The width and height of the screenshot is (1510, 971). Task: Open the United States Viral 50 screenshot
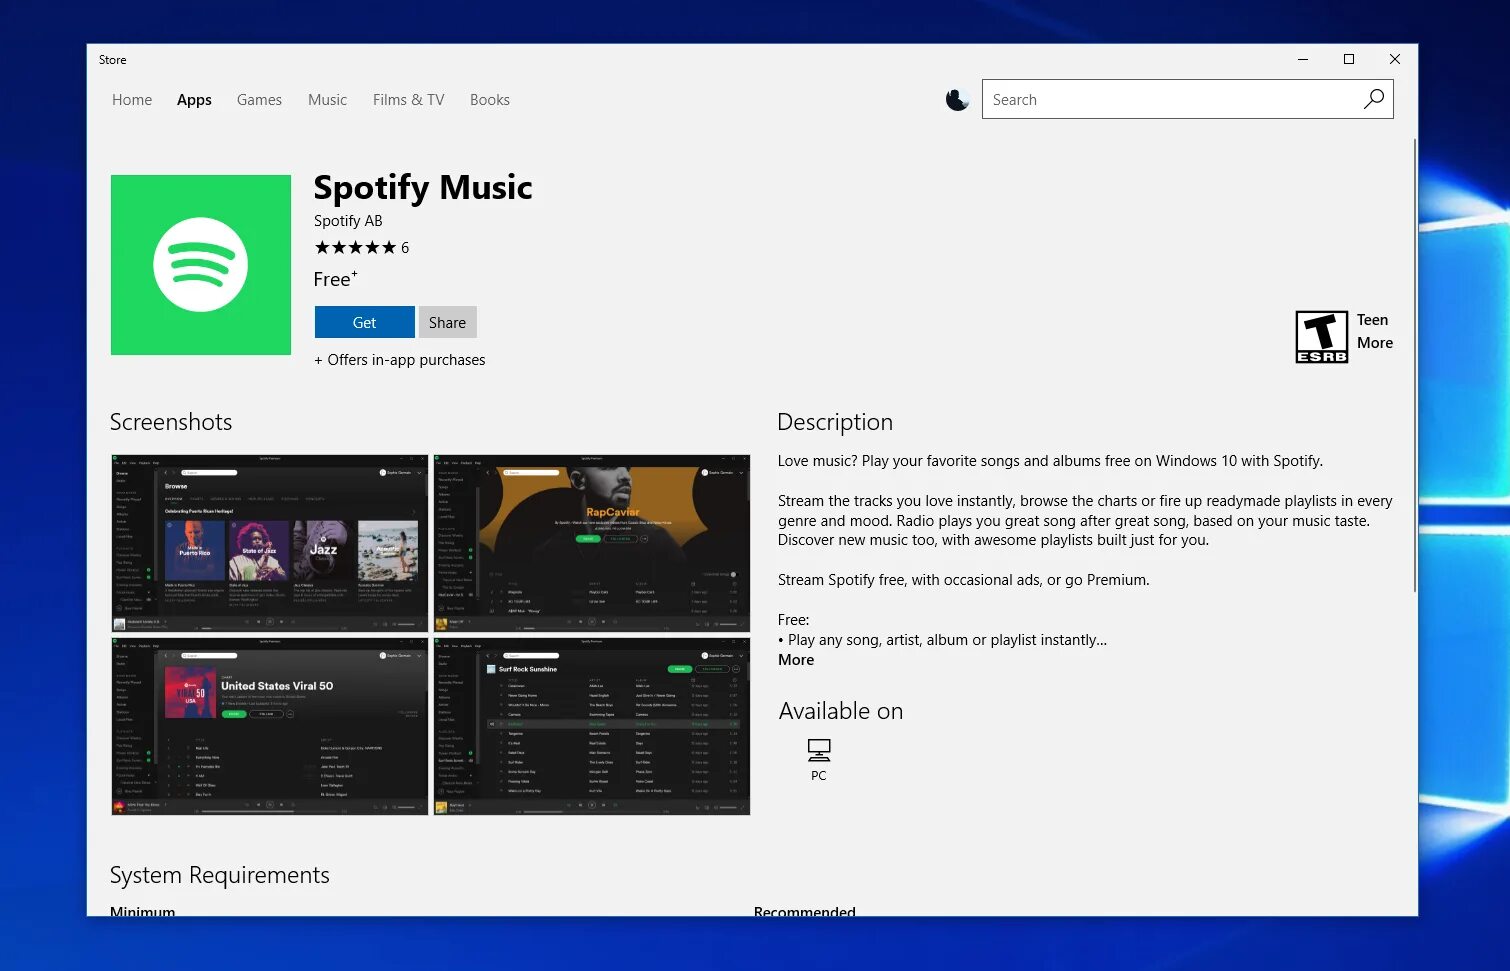coord(268,726)
